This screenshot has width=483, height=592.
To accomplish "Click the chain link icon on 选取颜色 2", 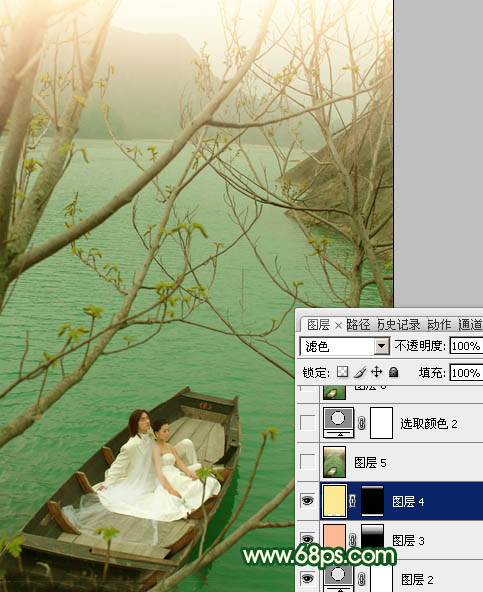I will 361,423.
